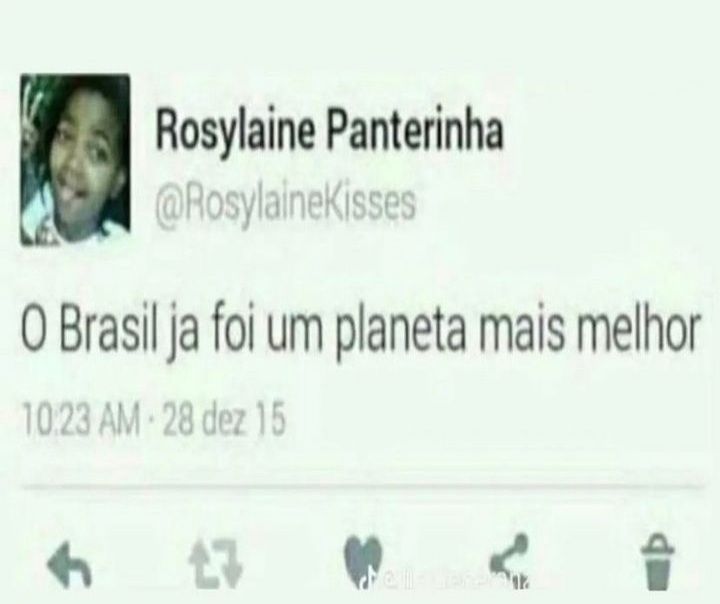Open Rosylaine Panterinha's profile picture
This screenshot has height=604, width=720.
(75, 160)
